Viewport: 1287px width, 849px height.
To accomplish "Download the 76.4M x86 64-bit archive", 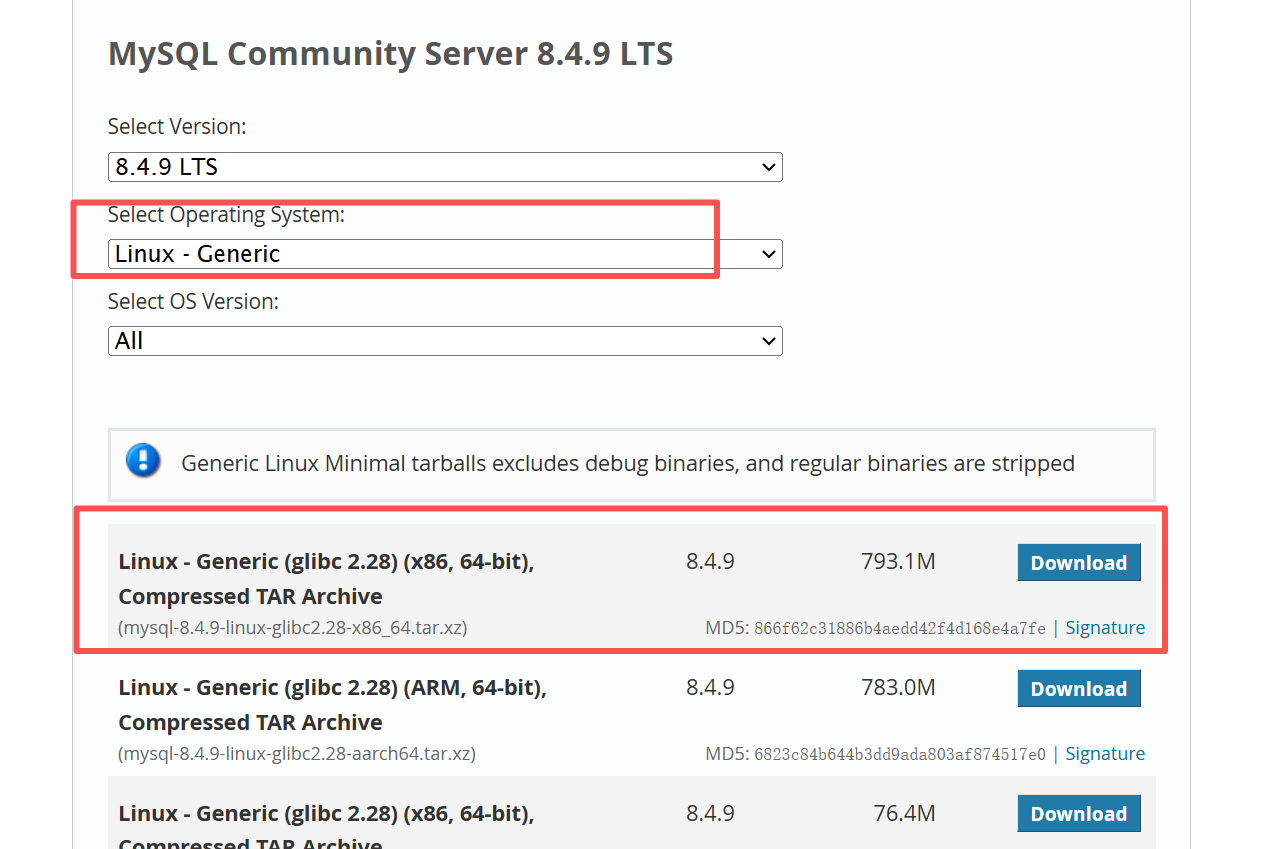I will point(1079,814).
